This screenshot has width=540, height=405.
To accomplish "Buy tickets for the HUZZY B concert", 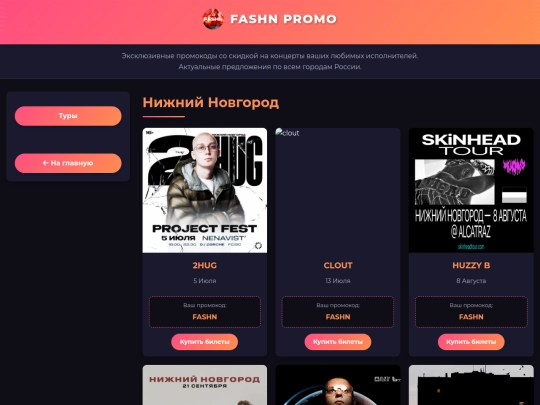I will [x=471, y=342].
